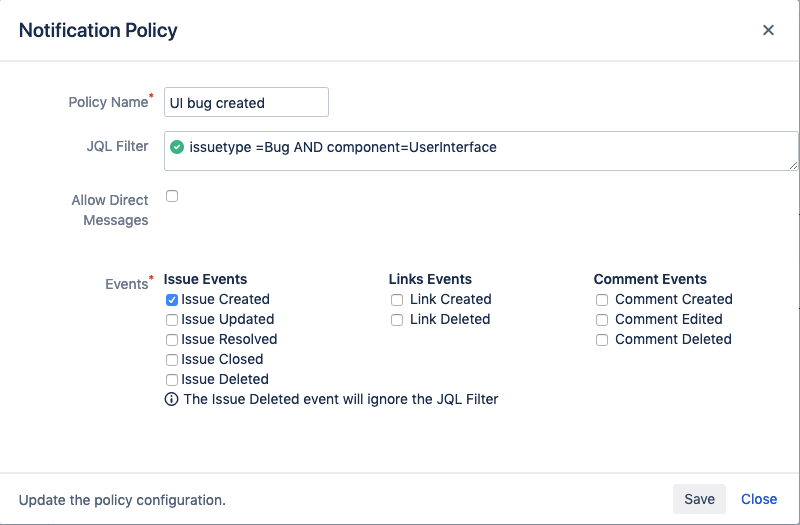Uncheck the Issue Created checkbox

click(x=172, y=299)
